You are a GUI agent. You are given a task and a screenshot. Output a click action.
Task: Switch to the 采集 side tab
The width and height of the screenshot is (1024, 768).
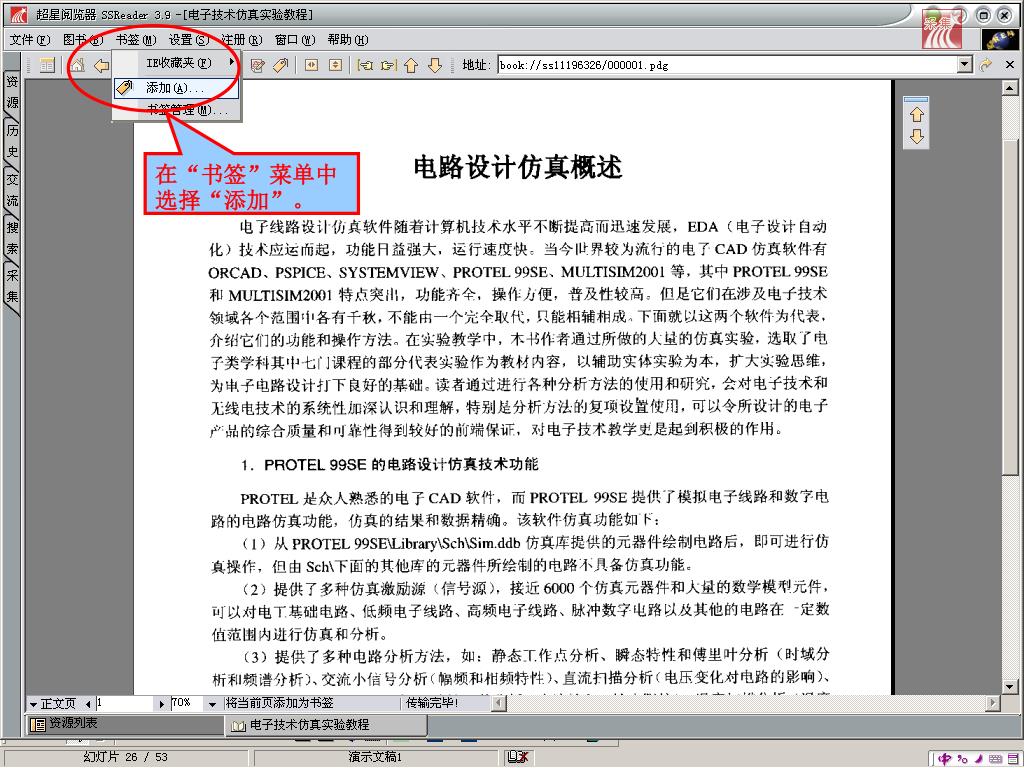click(x=12, y=285)
